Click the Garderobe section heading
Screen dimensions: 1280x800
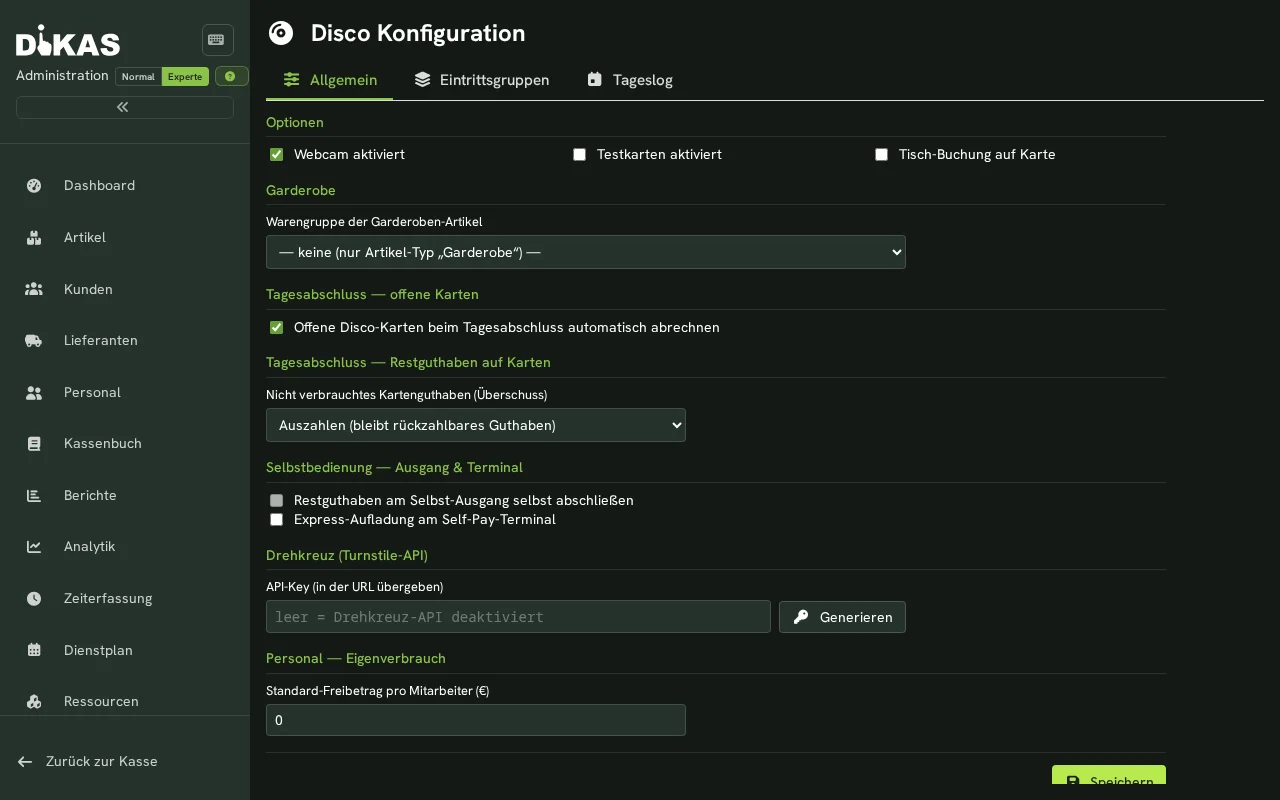click(301, 190)
